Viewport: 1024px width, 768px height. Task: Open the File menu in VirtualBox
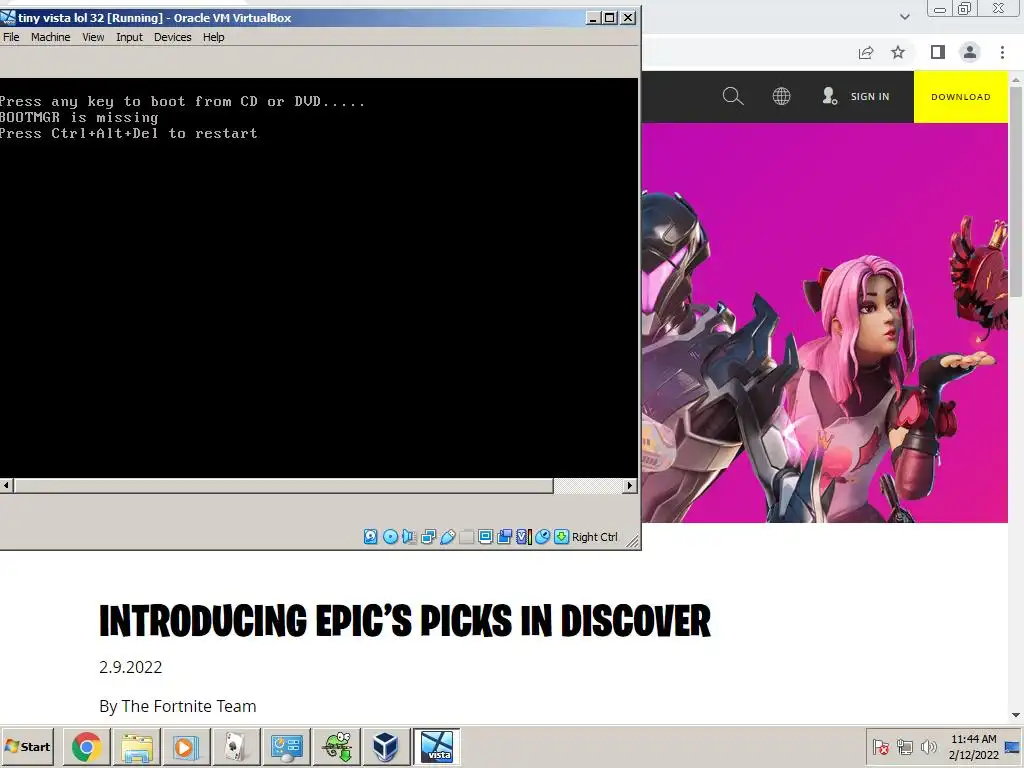(x=11, y=37)
